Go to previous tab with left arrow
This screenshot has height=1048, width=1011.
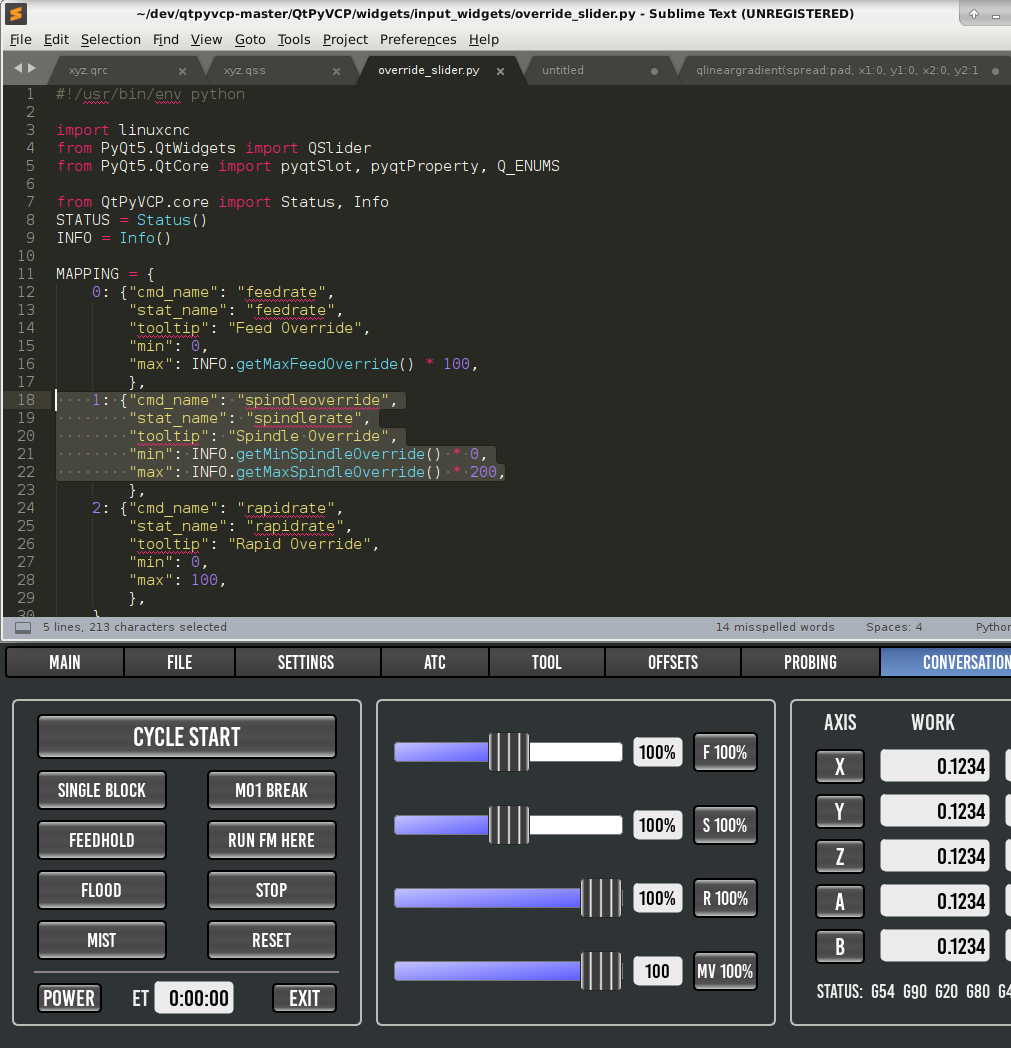click(x=18, y=68)
